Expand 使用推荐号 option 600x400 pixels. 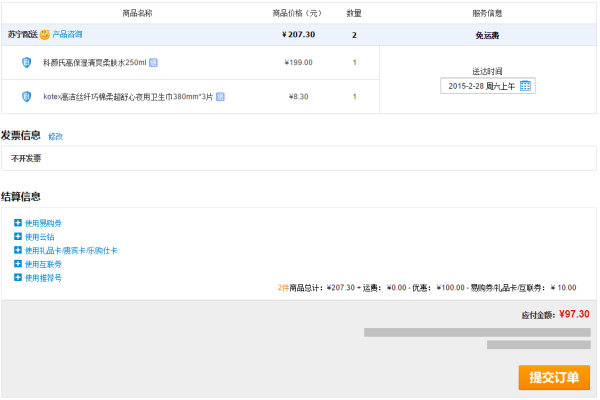pos(43,278)
